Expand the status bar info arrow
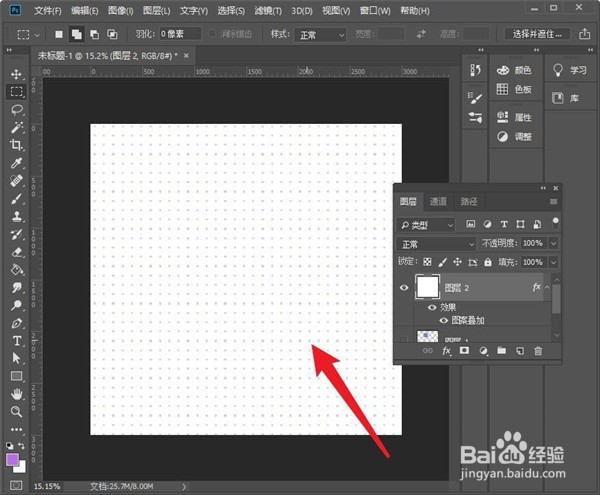This screenshot has height=495, width=600. [184, 487]
